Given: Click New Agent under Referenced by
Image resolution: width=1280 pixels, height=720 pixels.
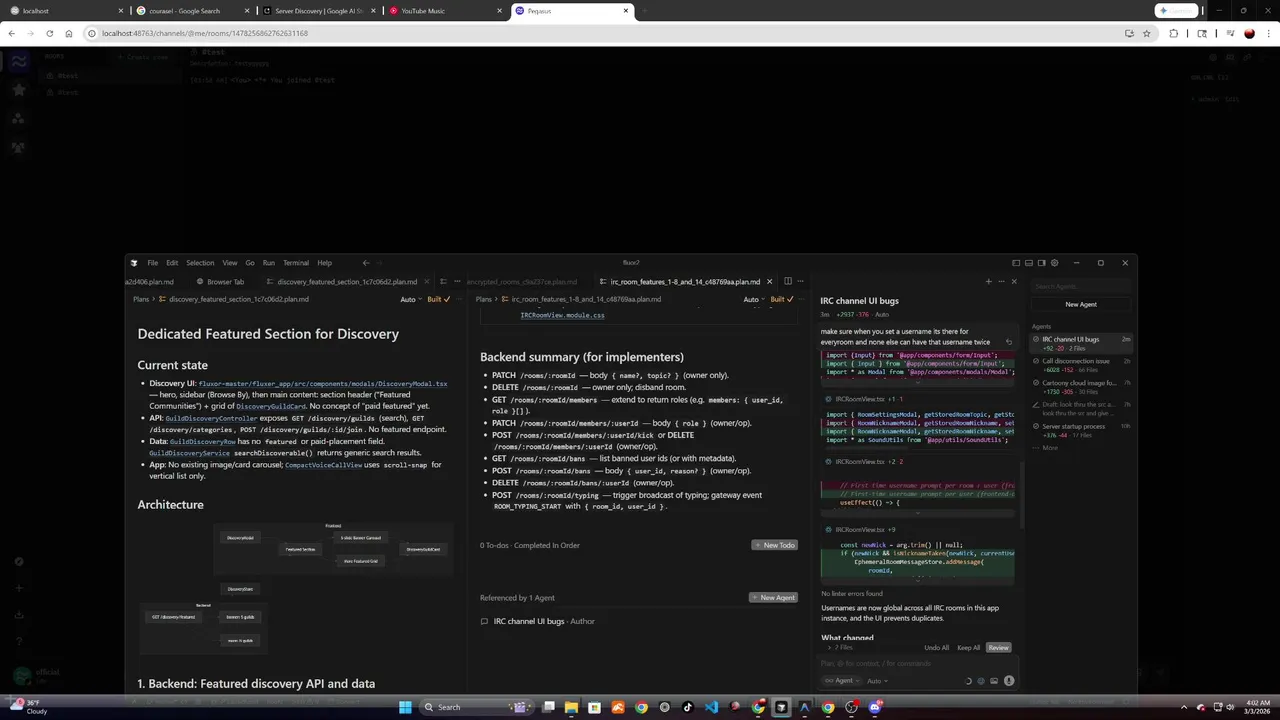Looking at the screenshot, I should click(x=773, y=597).
